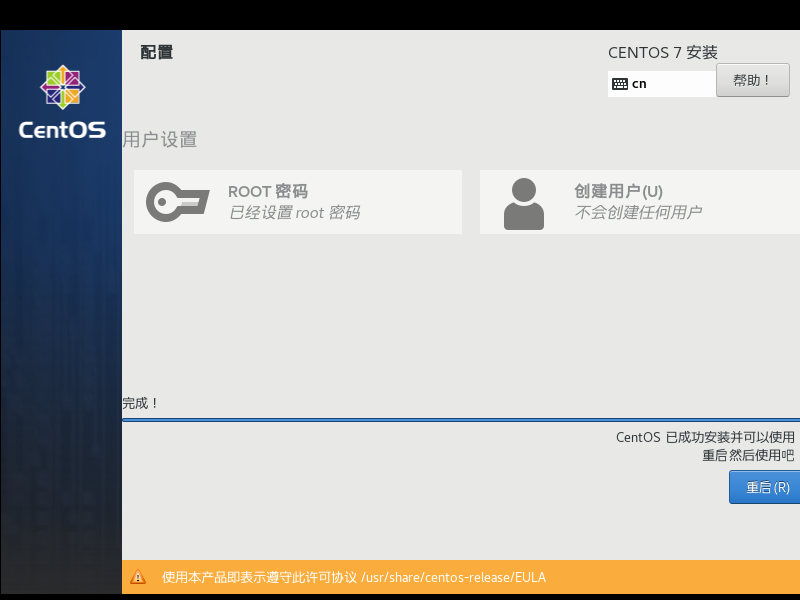Open the 创建用户(U) settings tile

[640, 201]
